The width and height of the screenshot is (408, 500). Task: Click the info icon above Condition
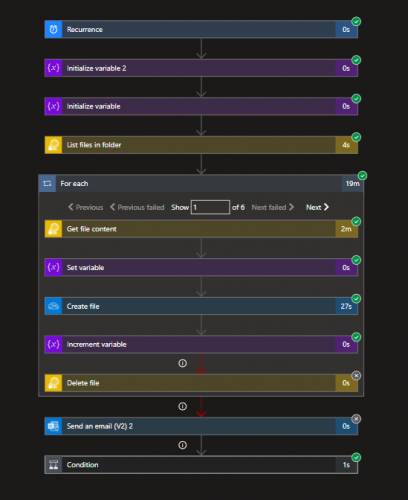click(x=182, y=445)
